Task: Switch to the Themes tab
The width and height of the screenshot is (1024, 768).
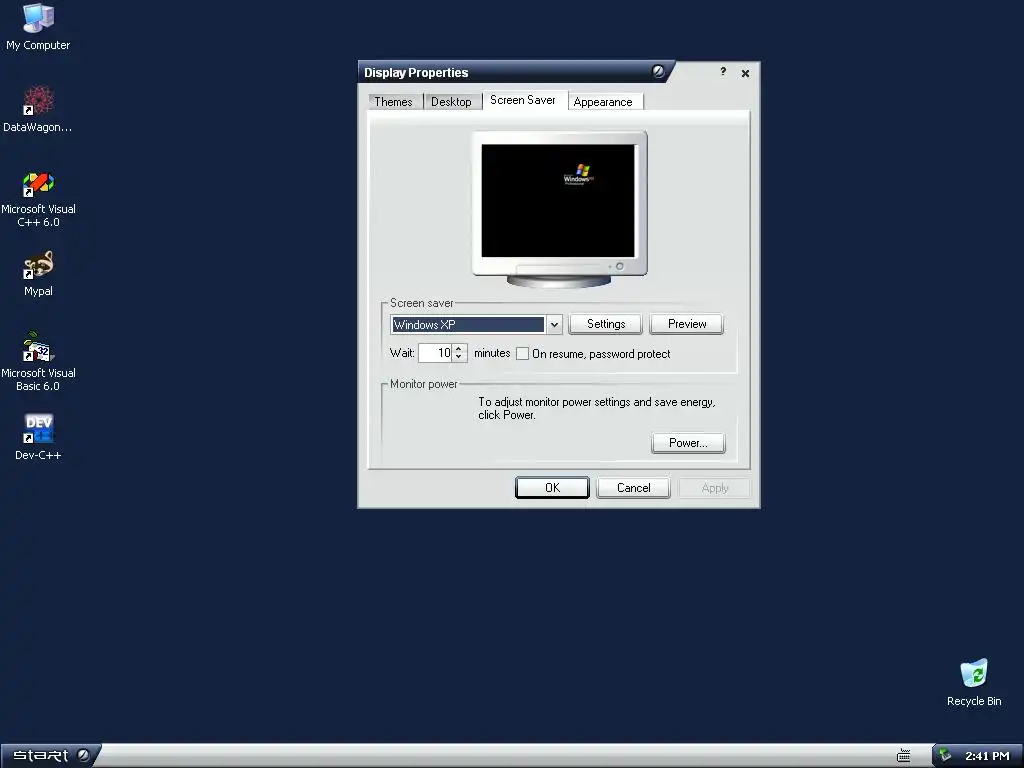Action: (x=393, y=102)
